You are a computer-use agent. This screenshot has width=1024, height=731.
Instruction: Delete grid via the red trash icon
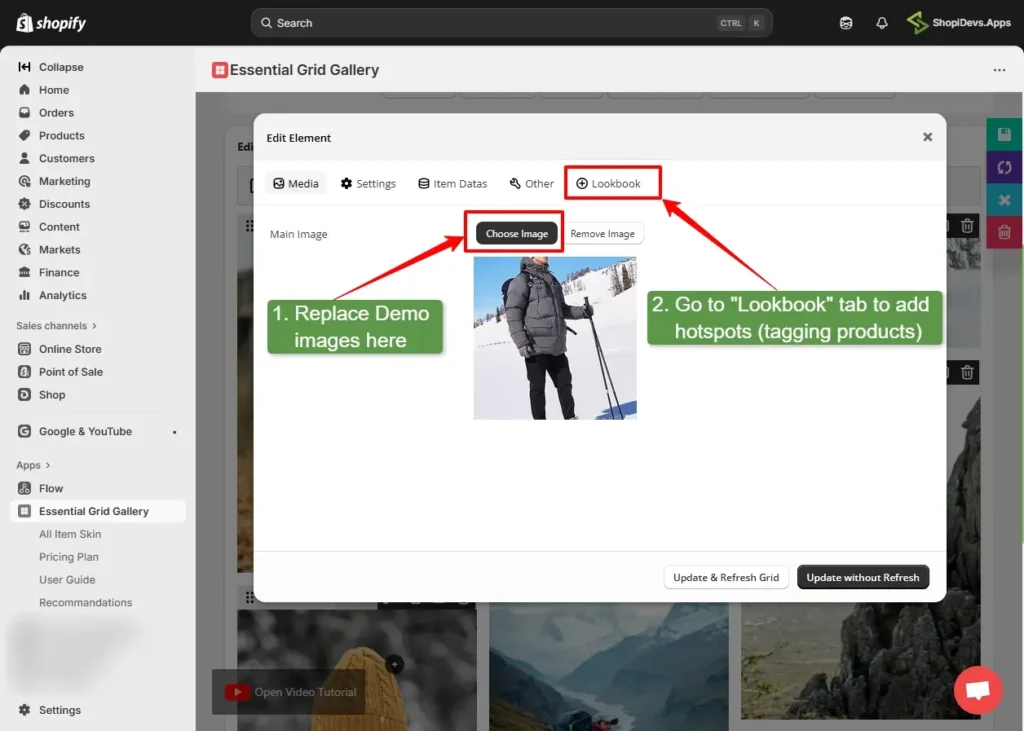[x=1004, y=233]
